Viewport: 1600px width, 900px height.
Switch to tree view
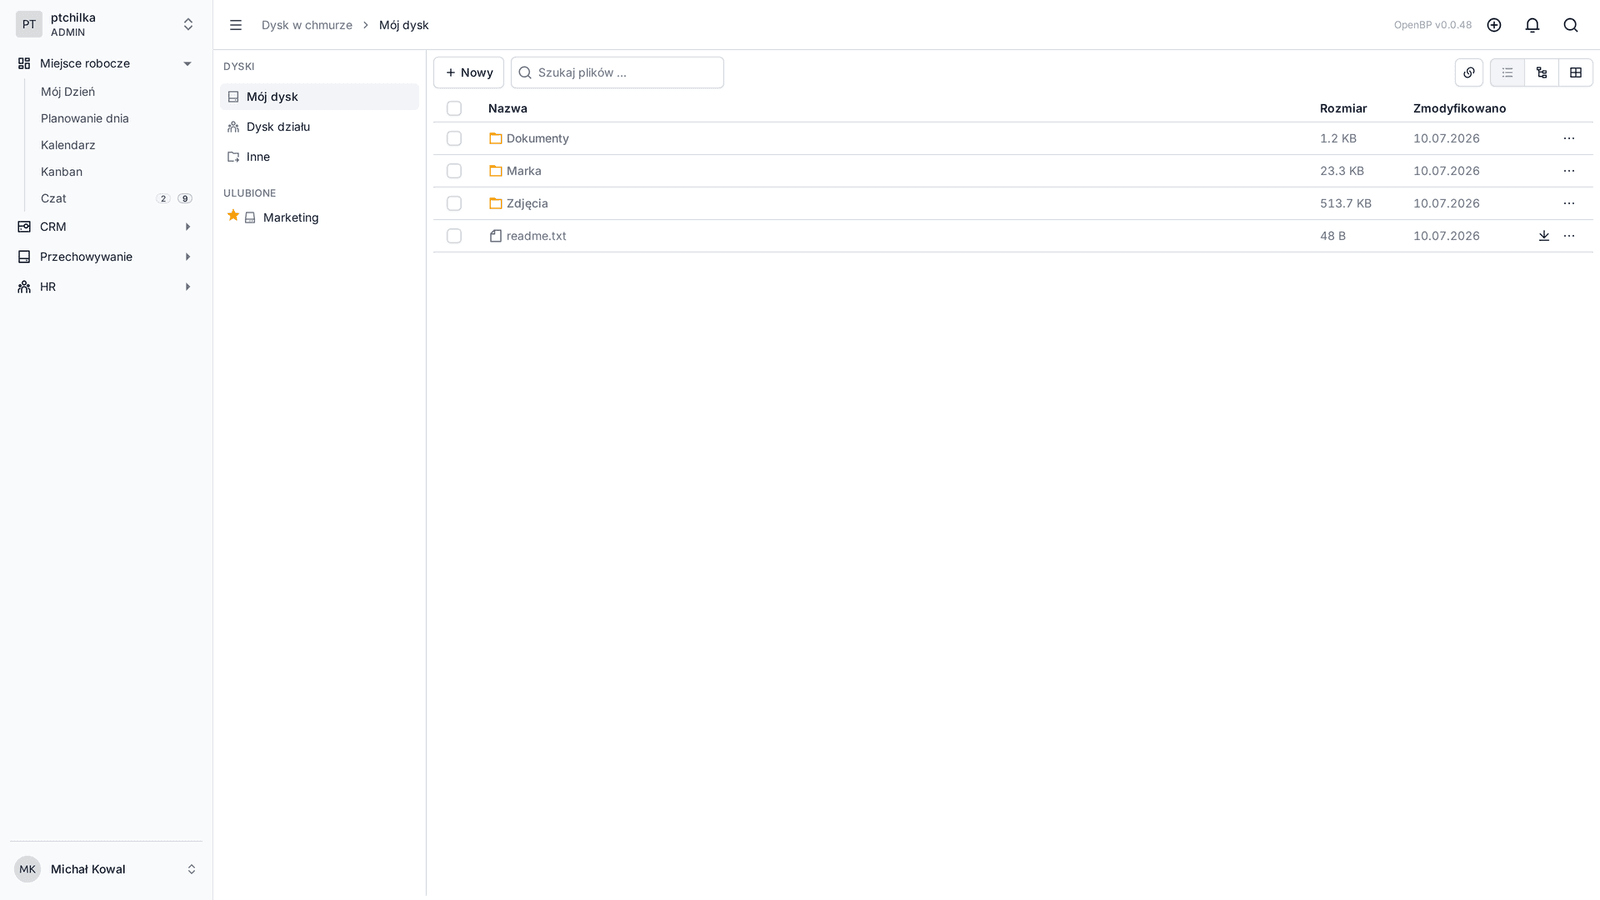coord(1542,72)
